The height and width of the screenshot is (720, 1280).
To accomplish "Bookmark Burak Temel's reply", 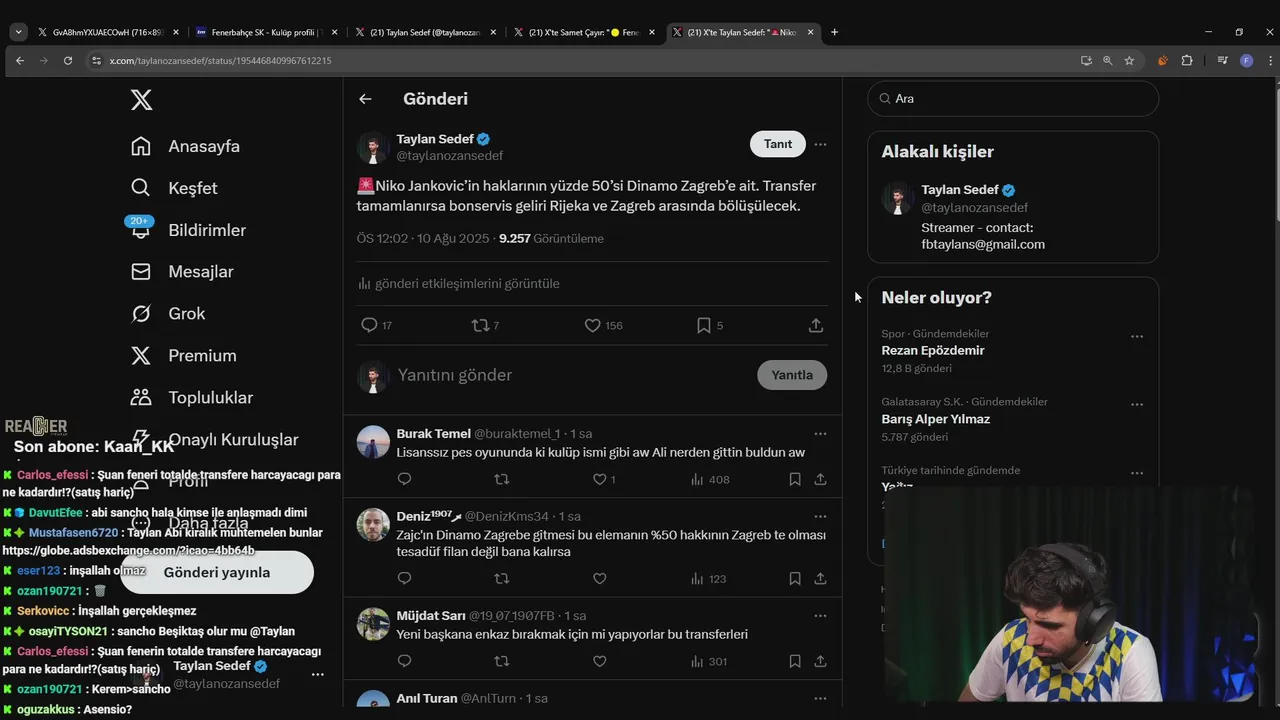I will pyautogui.click(x=795, y=479).
